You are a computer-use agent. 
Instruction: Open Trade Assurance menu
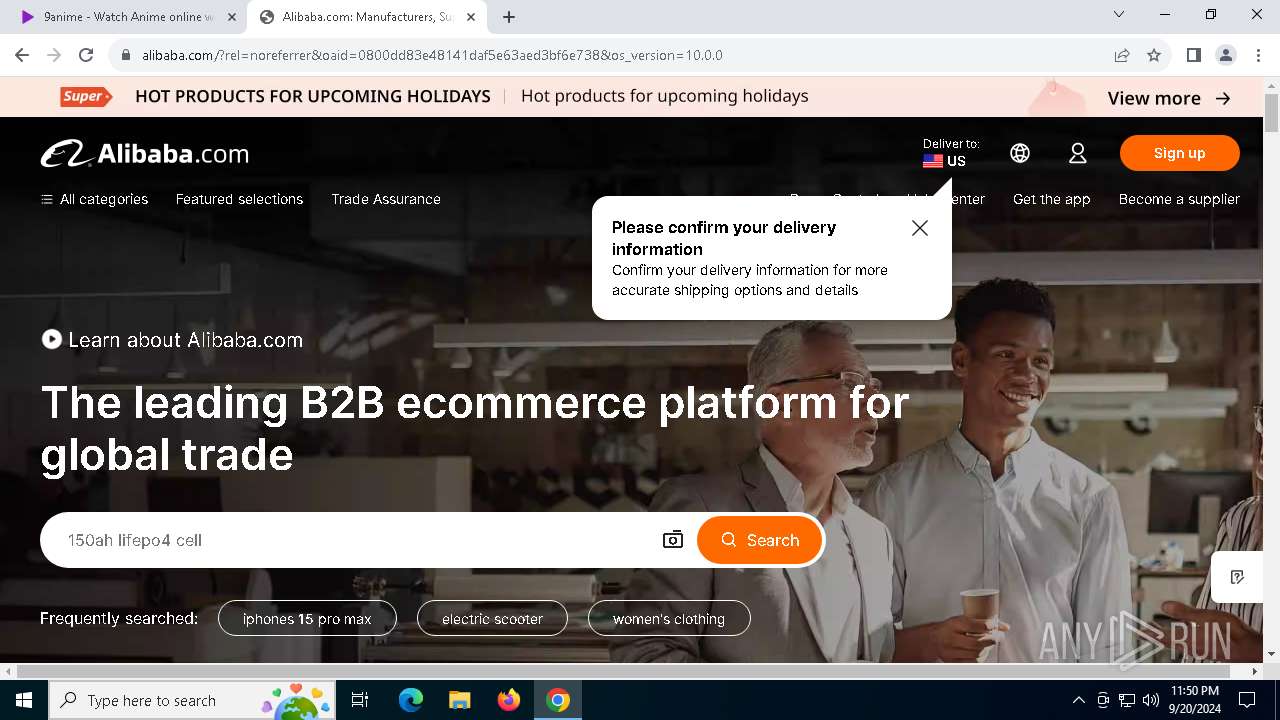point(386,199)
